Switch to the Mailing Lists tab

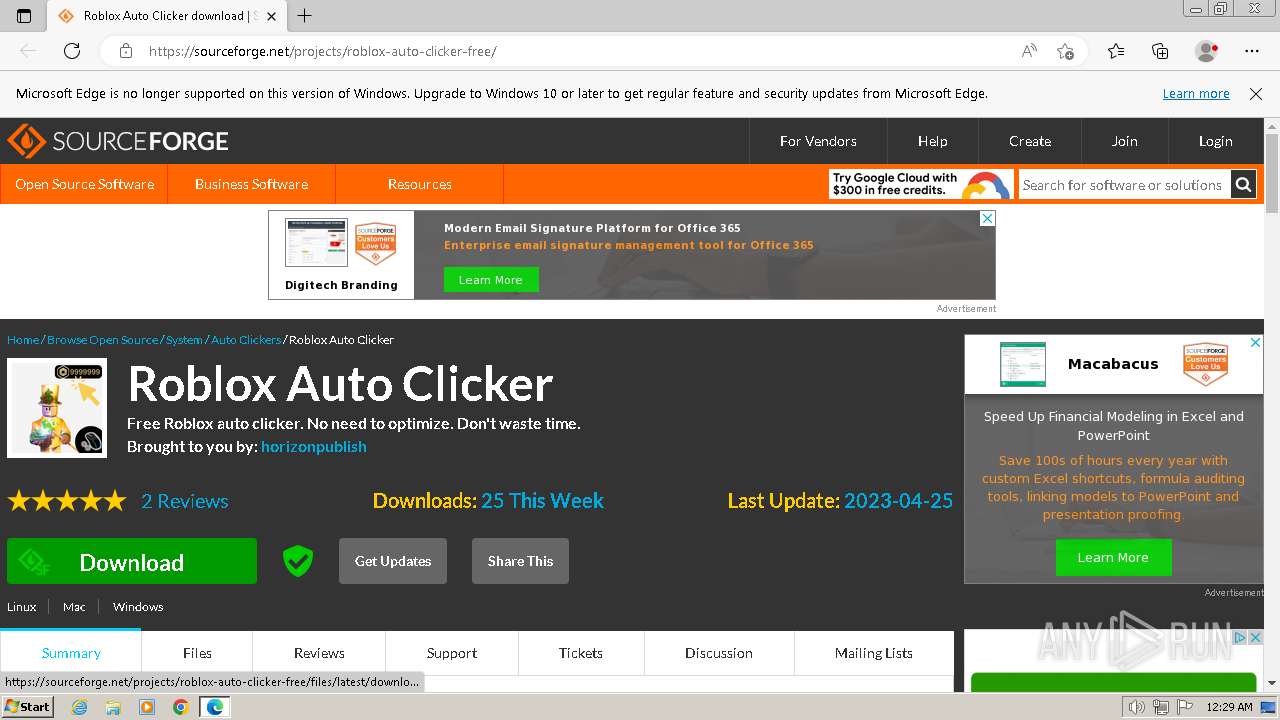(874, 653)
